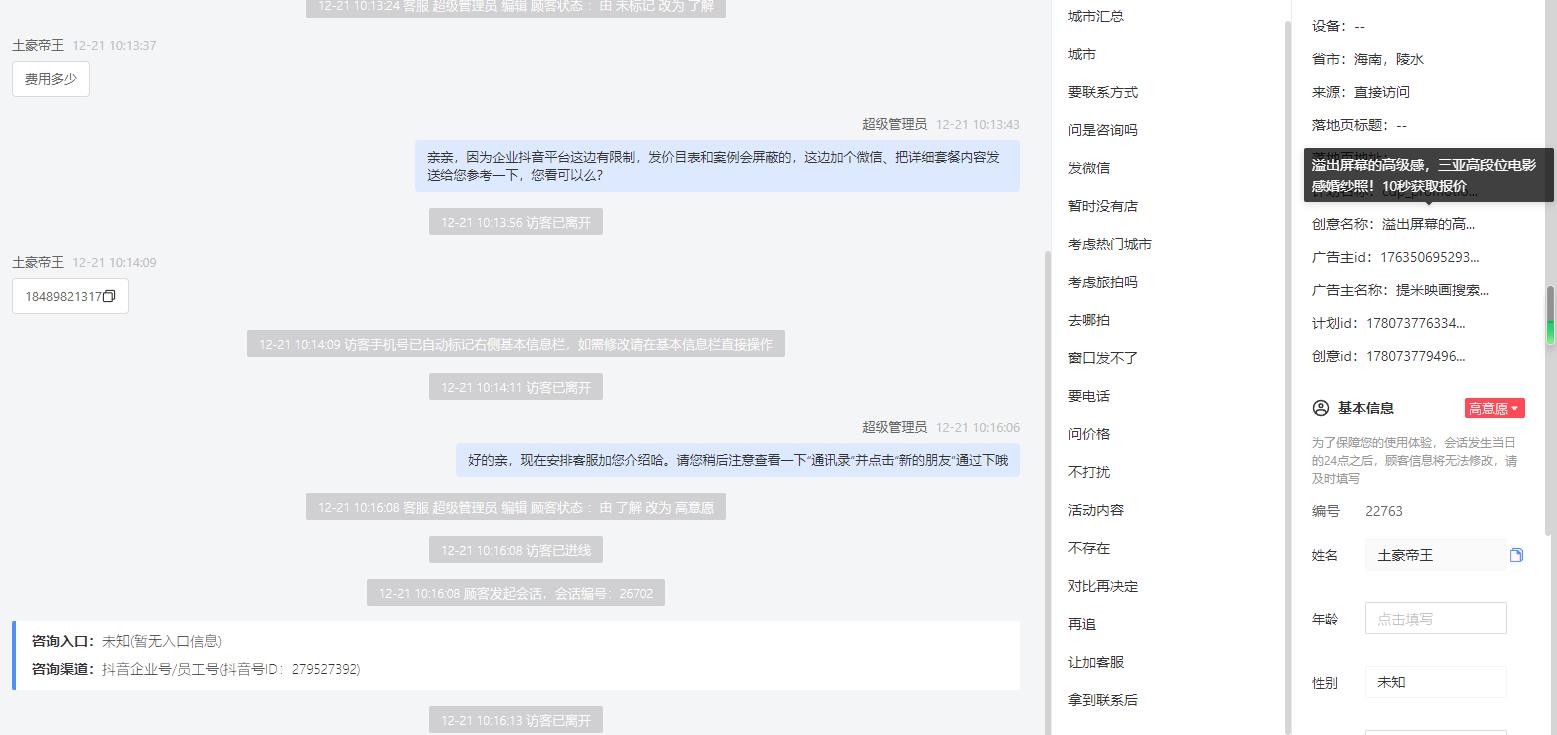Open the 性别 未知 dropdown
Screen dimensions: 1557x735
pos(1435,682)
